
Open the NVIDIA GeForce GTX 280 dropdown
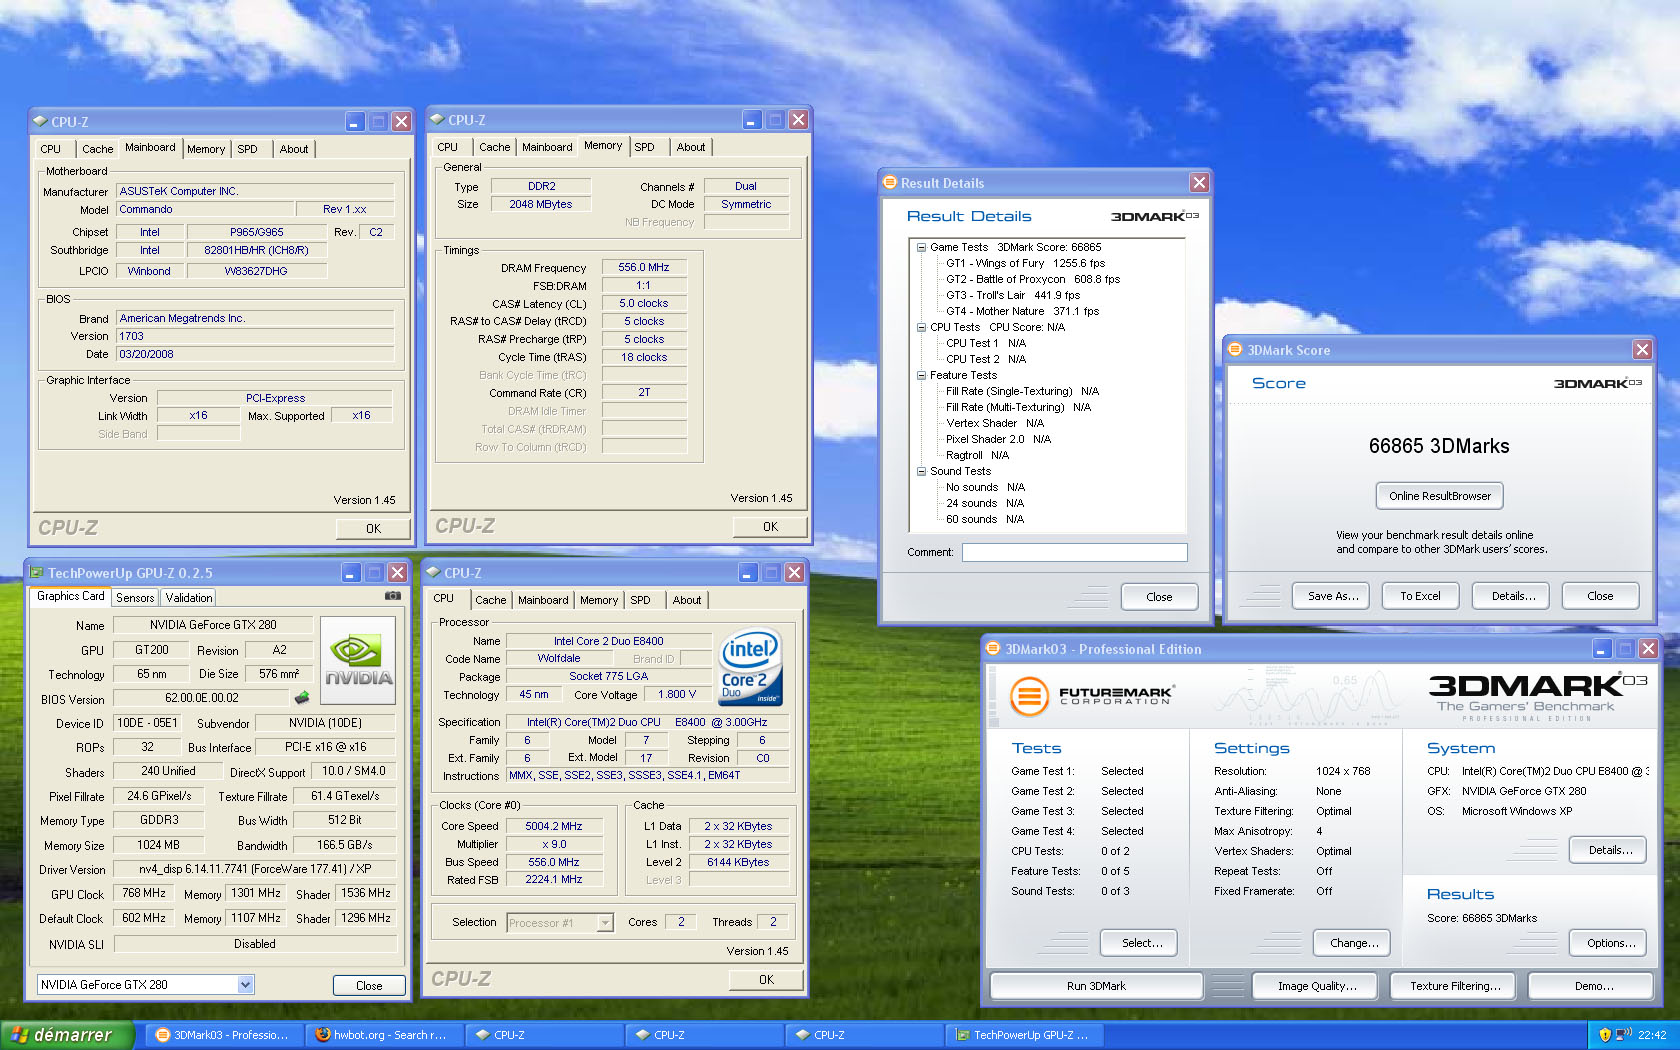click(x=245, y=985)
